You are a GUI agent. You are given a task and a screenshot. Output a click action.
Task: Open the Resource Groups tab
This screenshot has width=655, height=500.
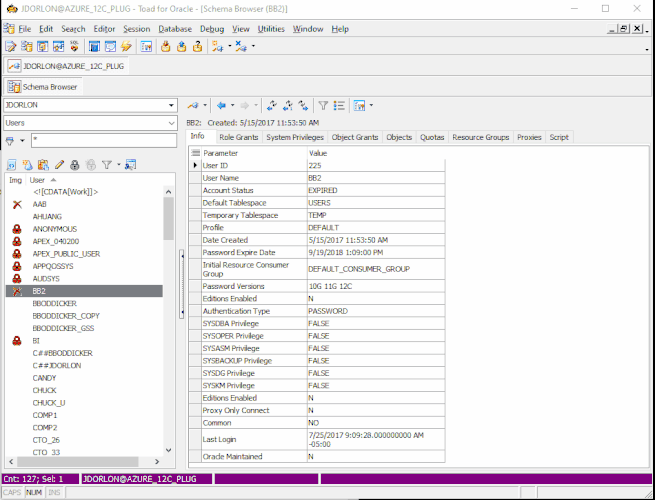tap(480, 137)
